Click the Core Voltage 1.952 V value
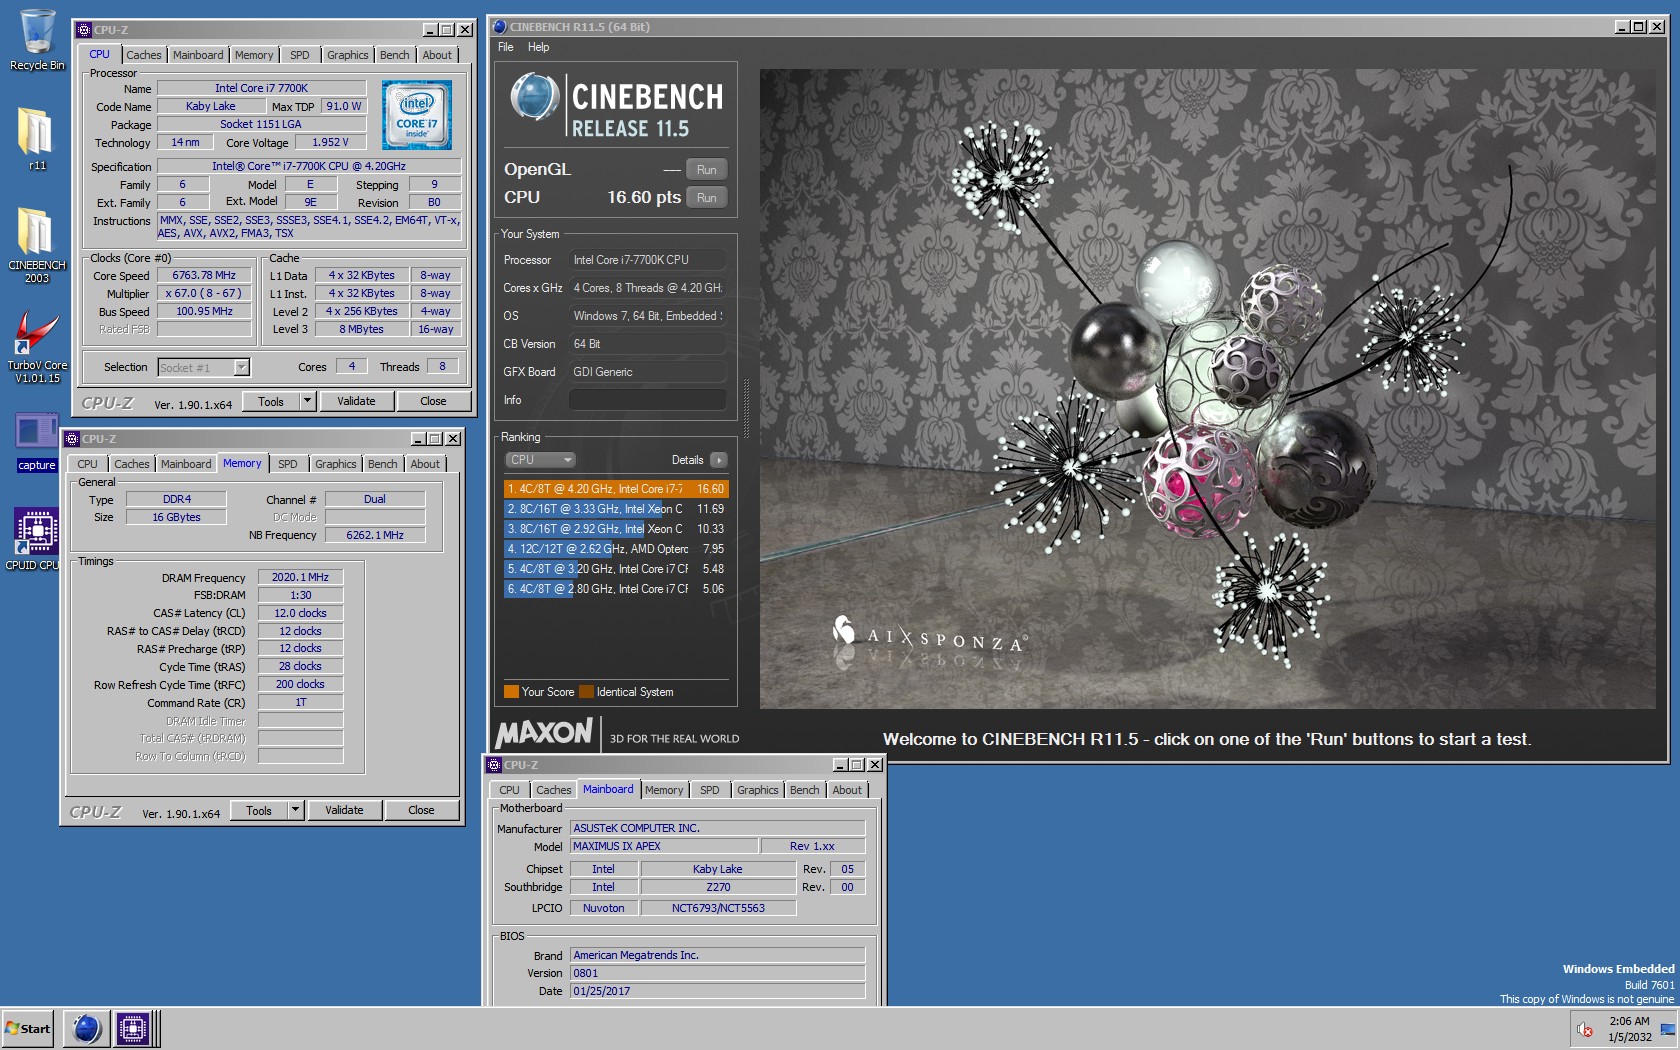The height and width of the screenshot is (1050, 1680). coord(330,143)
